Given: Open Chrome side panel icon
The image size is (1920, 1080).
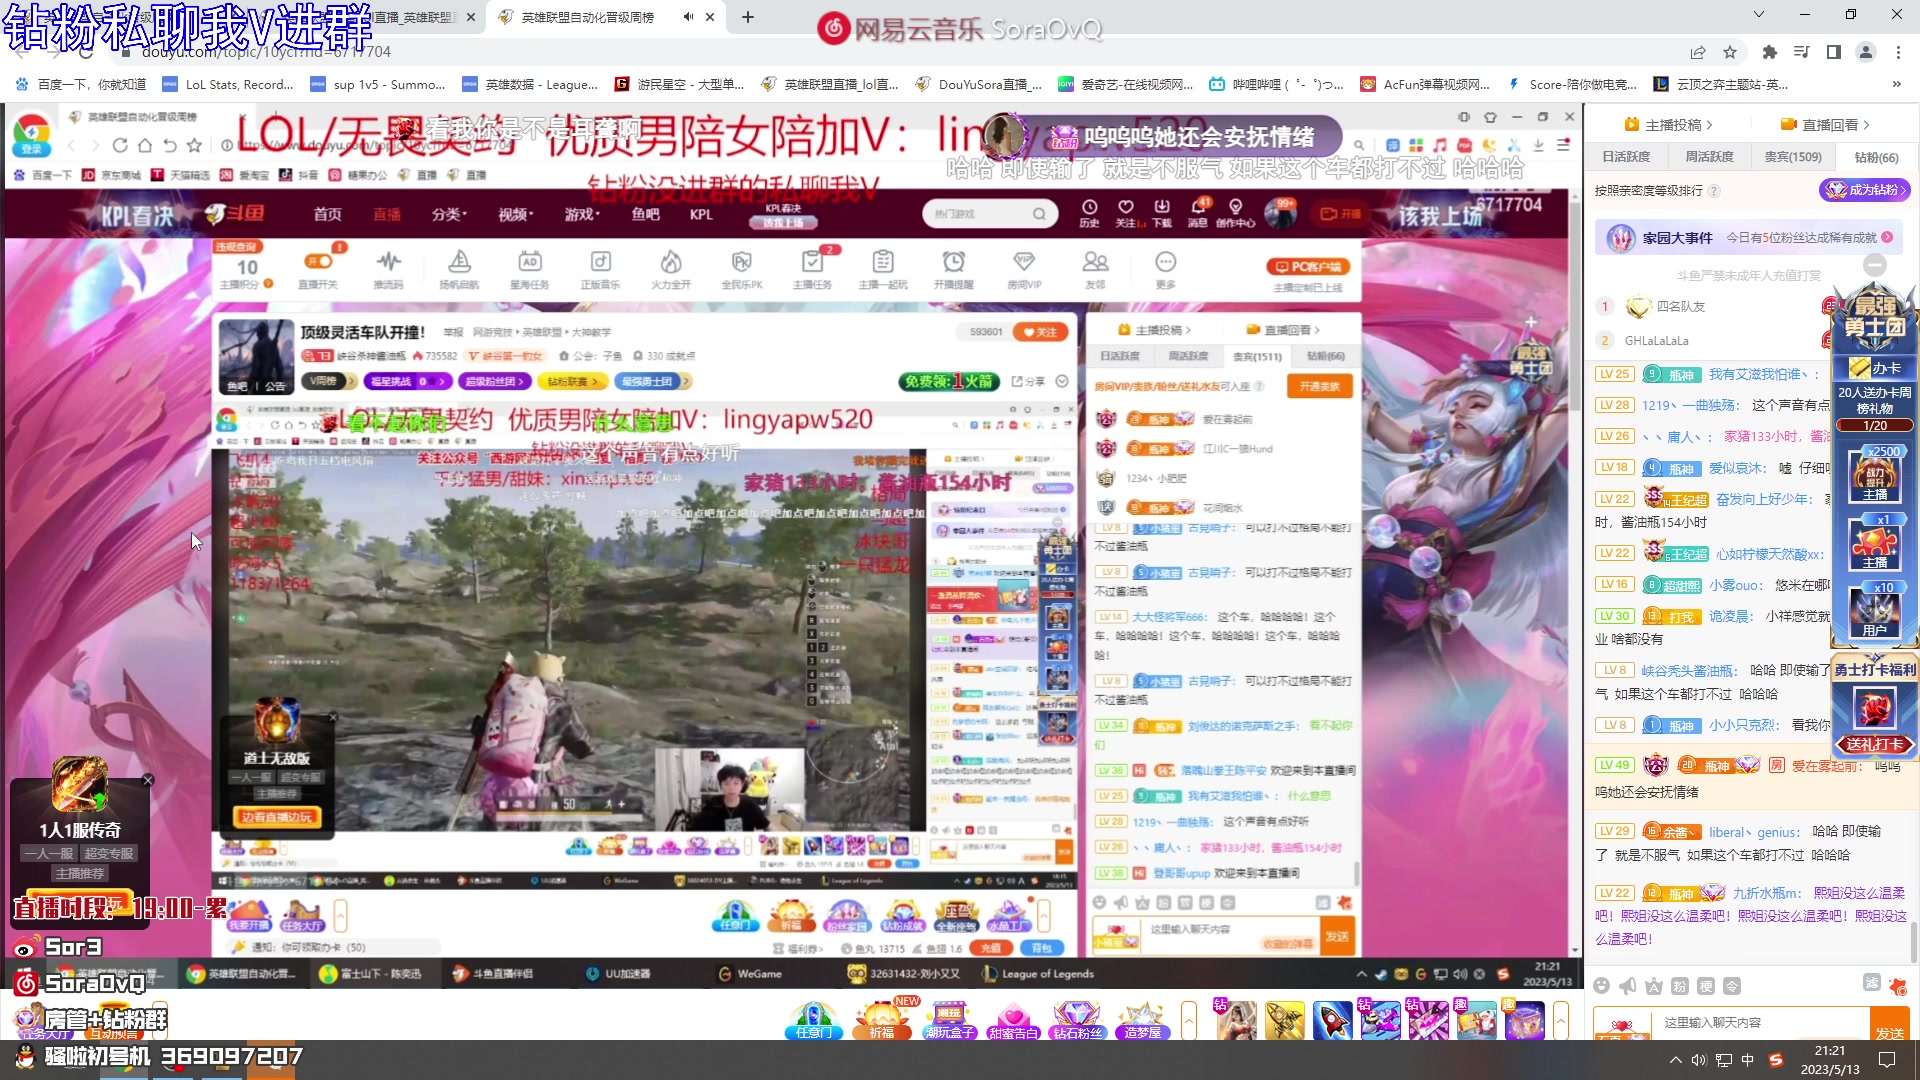Looking at the screenshot, I should (1834, 52).
